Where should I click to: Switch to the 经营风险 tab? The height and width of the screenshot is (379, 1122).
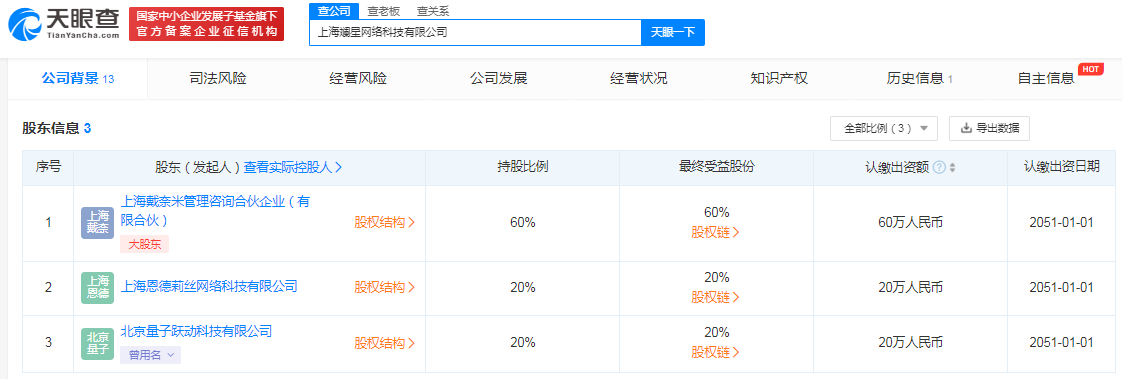358,79
